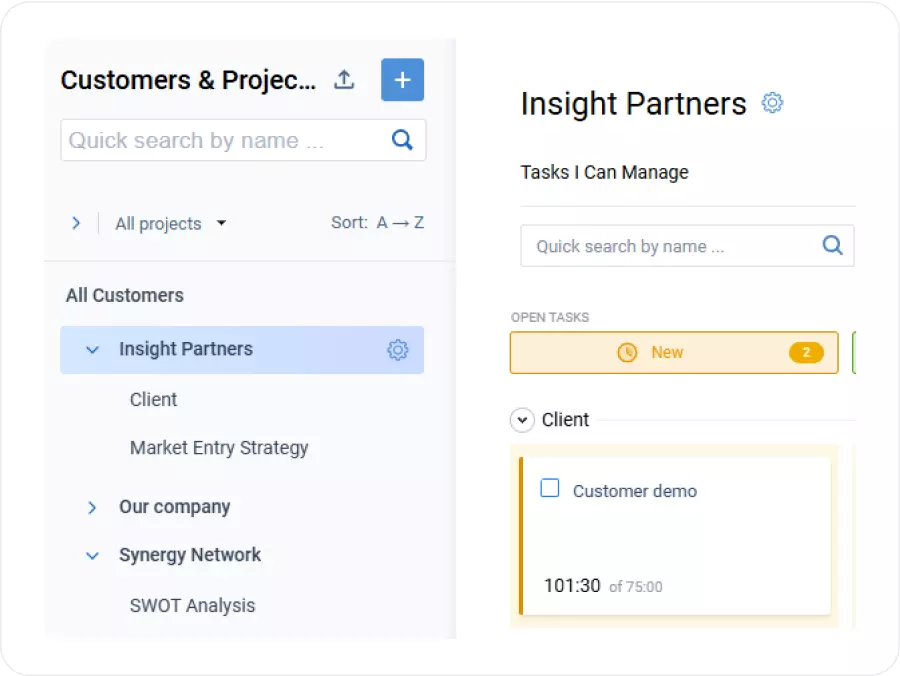Expand the Our company tree node

coord(91,507)
